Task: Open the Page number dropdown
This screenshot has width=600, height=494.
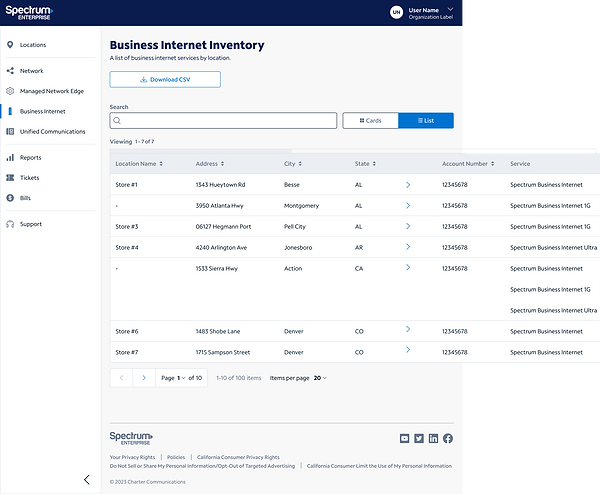Action: [x=181, y=378]
